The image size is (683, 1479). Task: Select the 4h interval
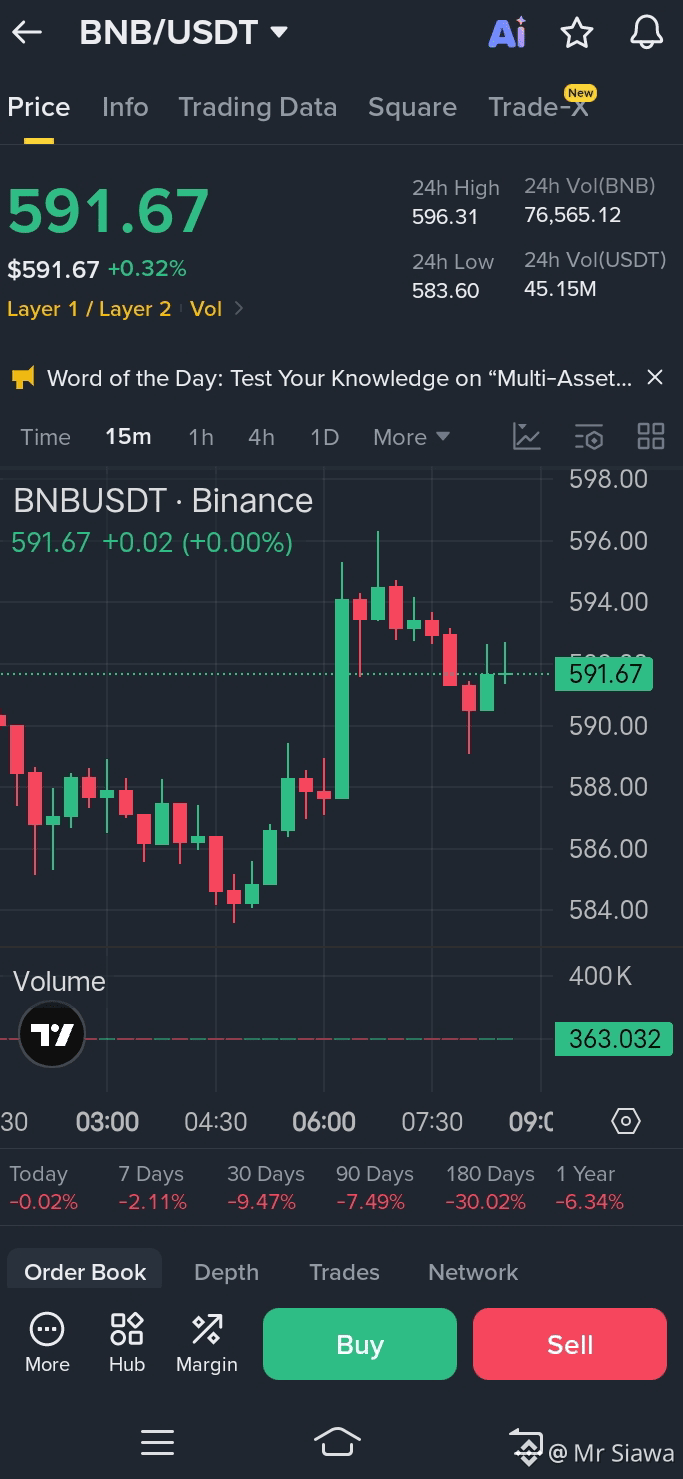coord(261,437)
